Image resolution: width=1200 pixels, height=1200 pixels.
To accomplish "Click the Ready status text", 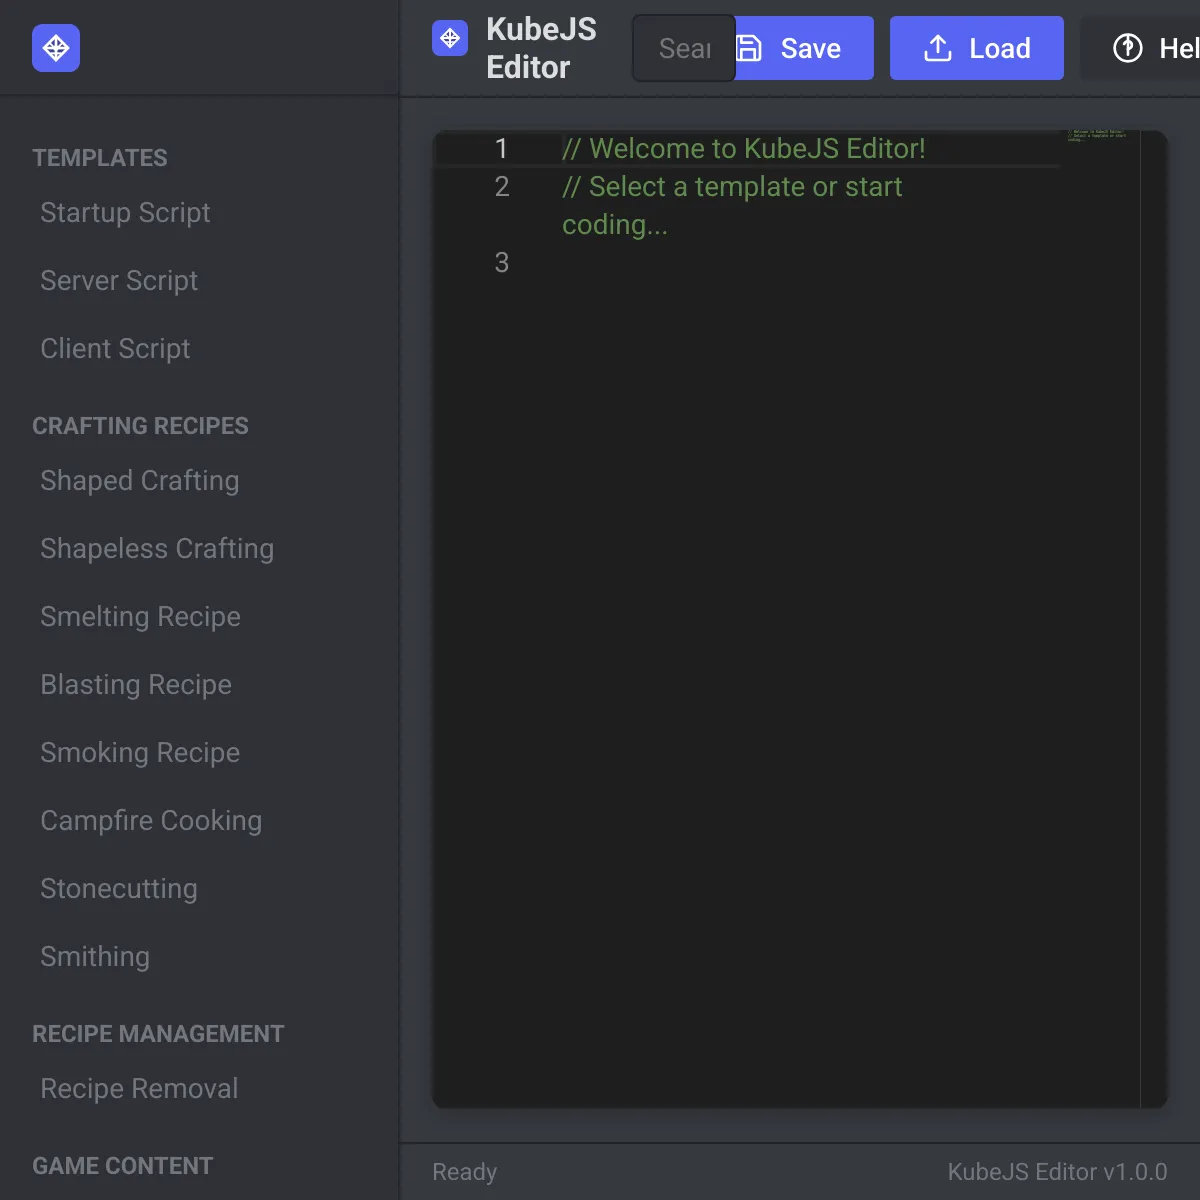I will tap(464, 1172).
